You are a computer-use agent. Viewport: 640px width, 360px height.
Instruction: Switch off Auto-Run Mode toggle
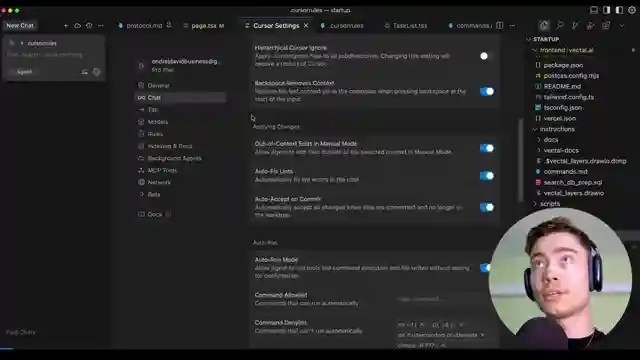click(x=486, y=268)
